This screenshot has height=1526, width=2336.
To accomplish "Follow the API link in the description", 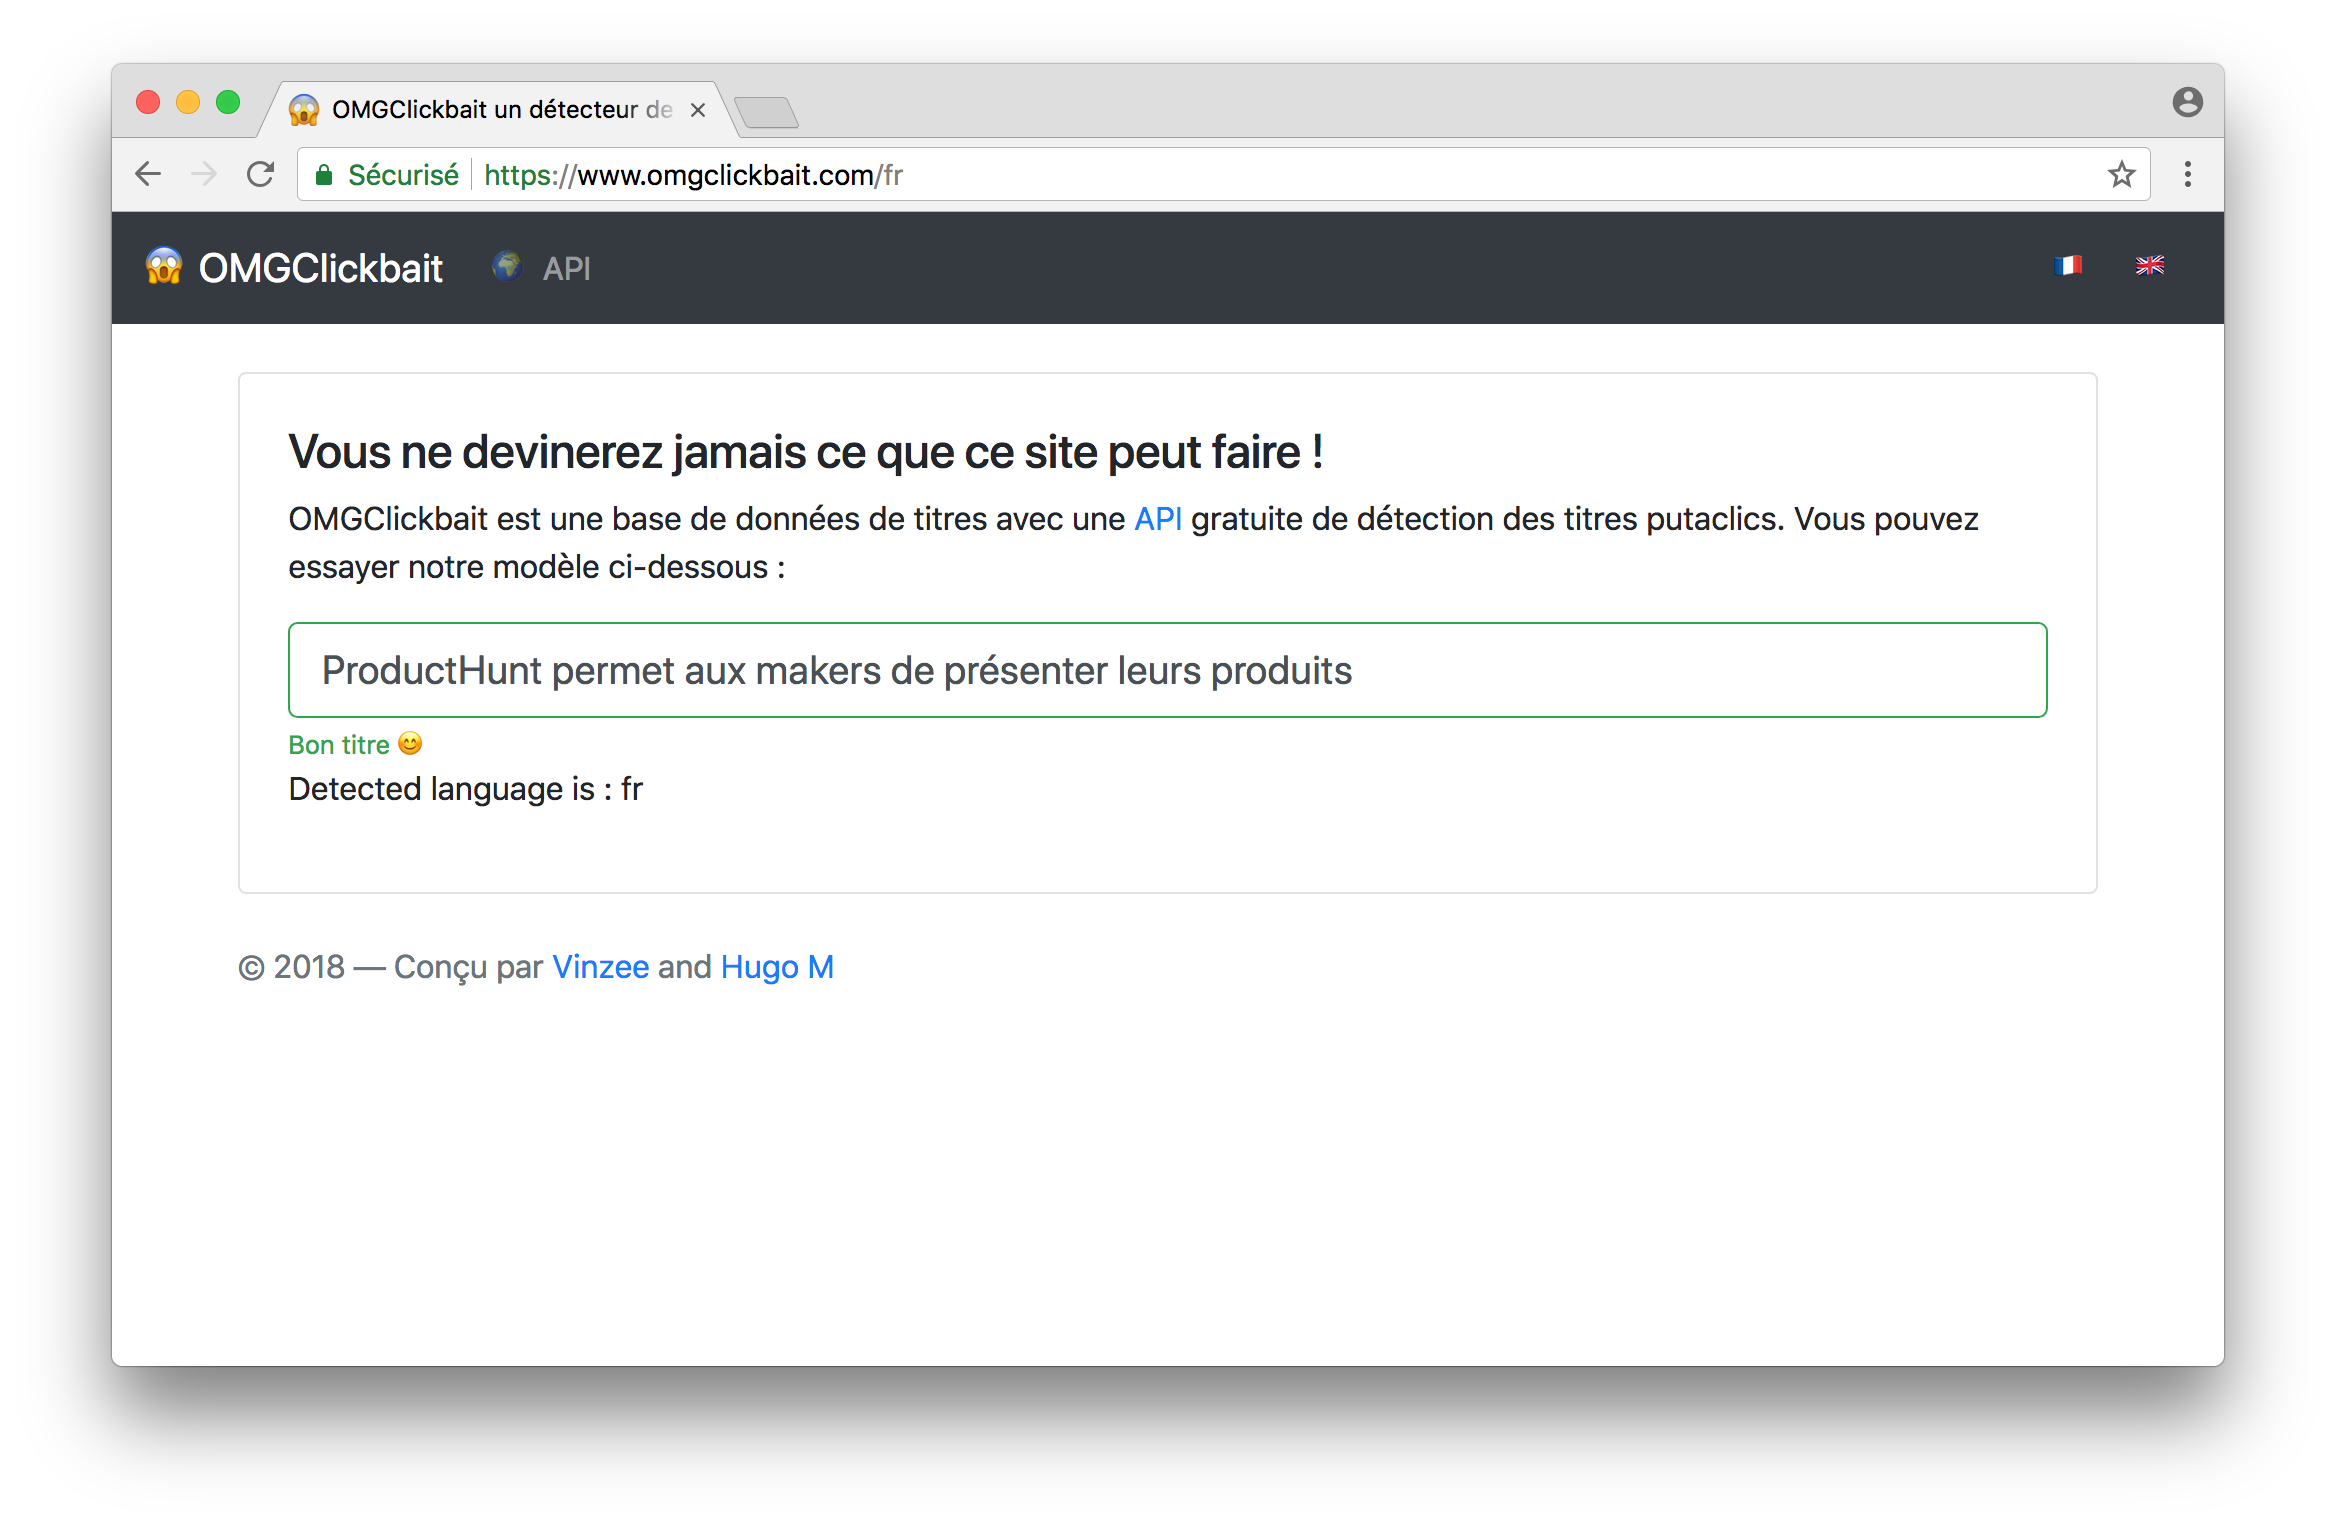I will click(1157, 519).
